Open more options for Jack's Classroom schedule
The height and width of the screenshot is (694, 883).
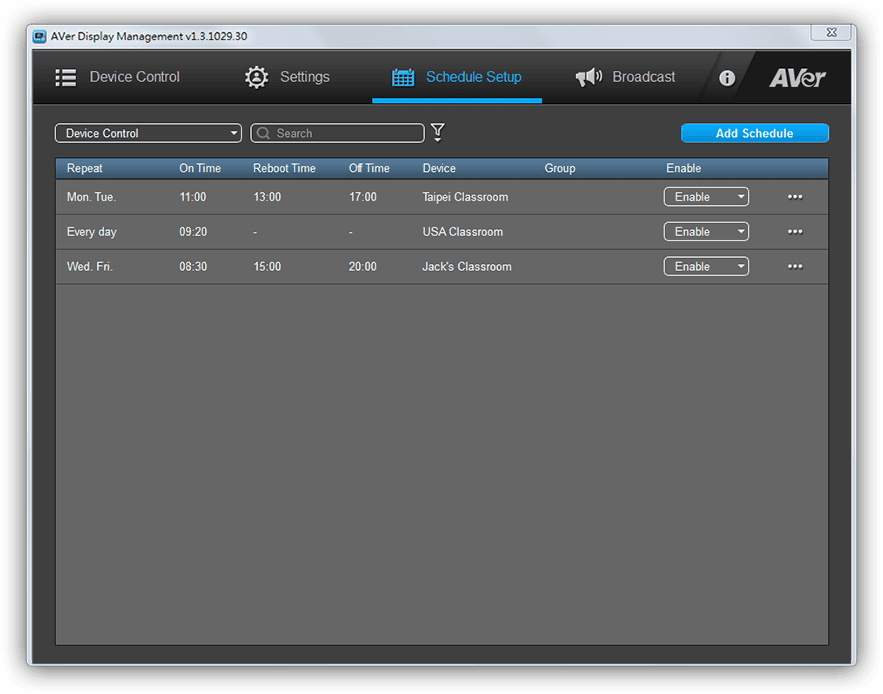point(795,267)
